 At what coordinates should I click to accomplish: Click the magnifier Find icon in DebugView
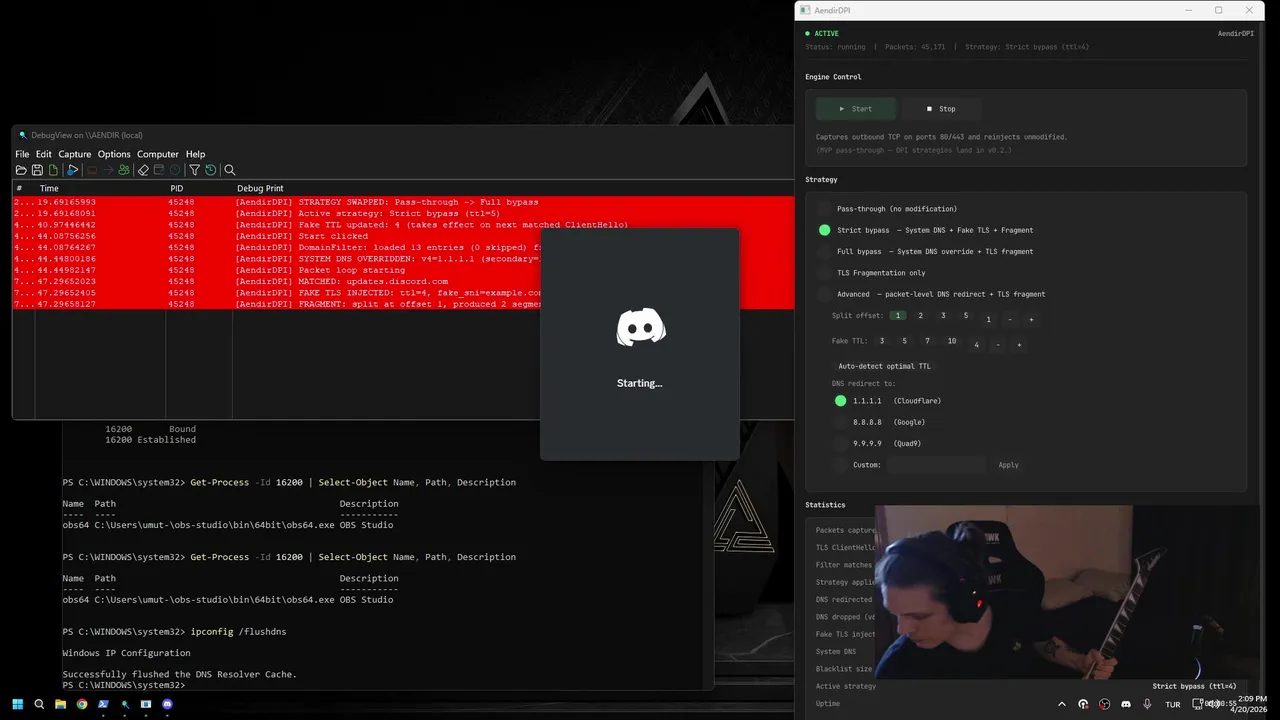coord(230,170)
